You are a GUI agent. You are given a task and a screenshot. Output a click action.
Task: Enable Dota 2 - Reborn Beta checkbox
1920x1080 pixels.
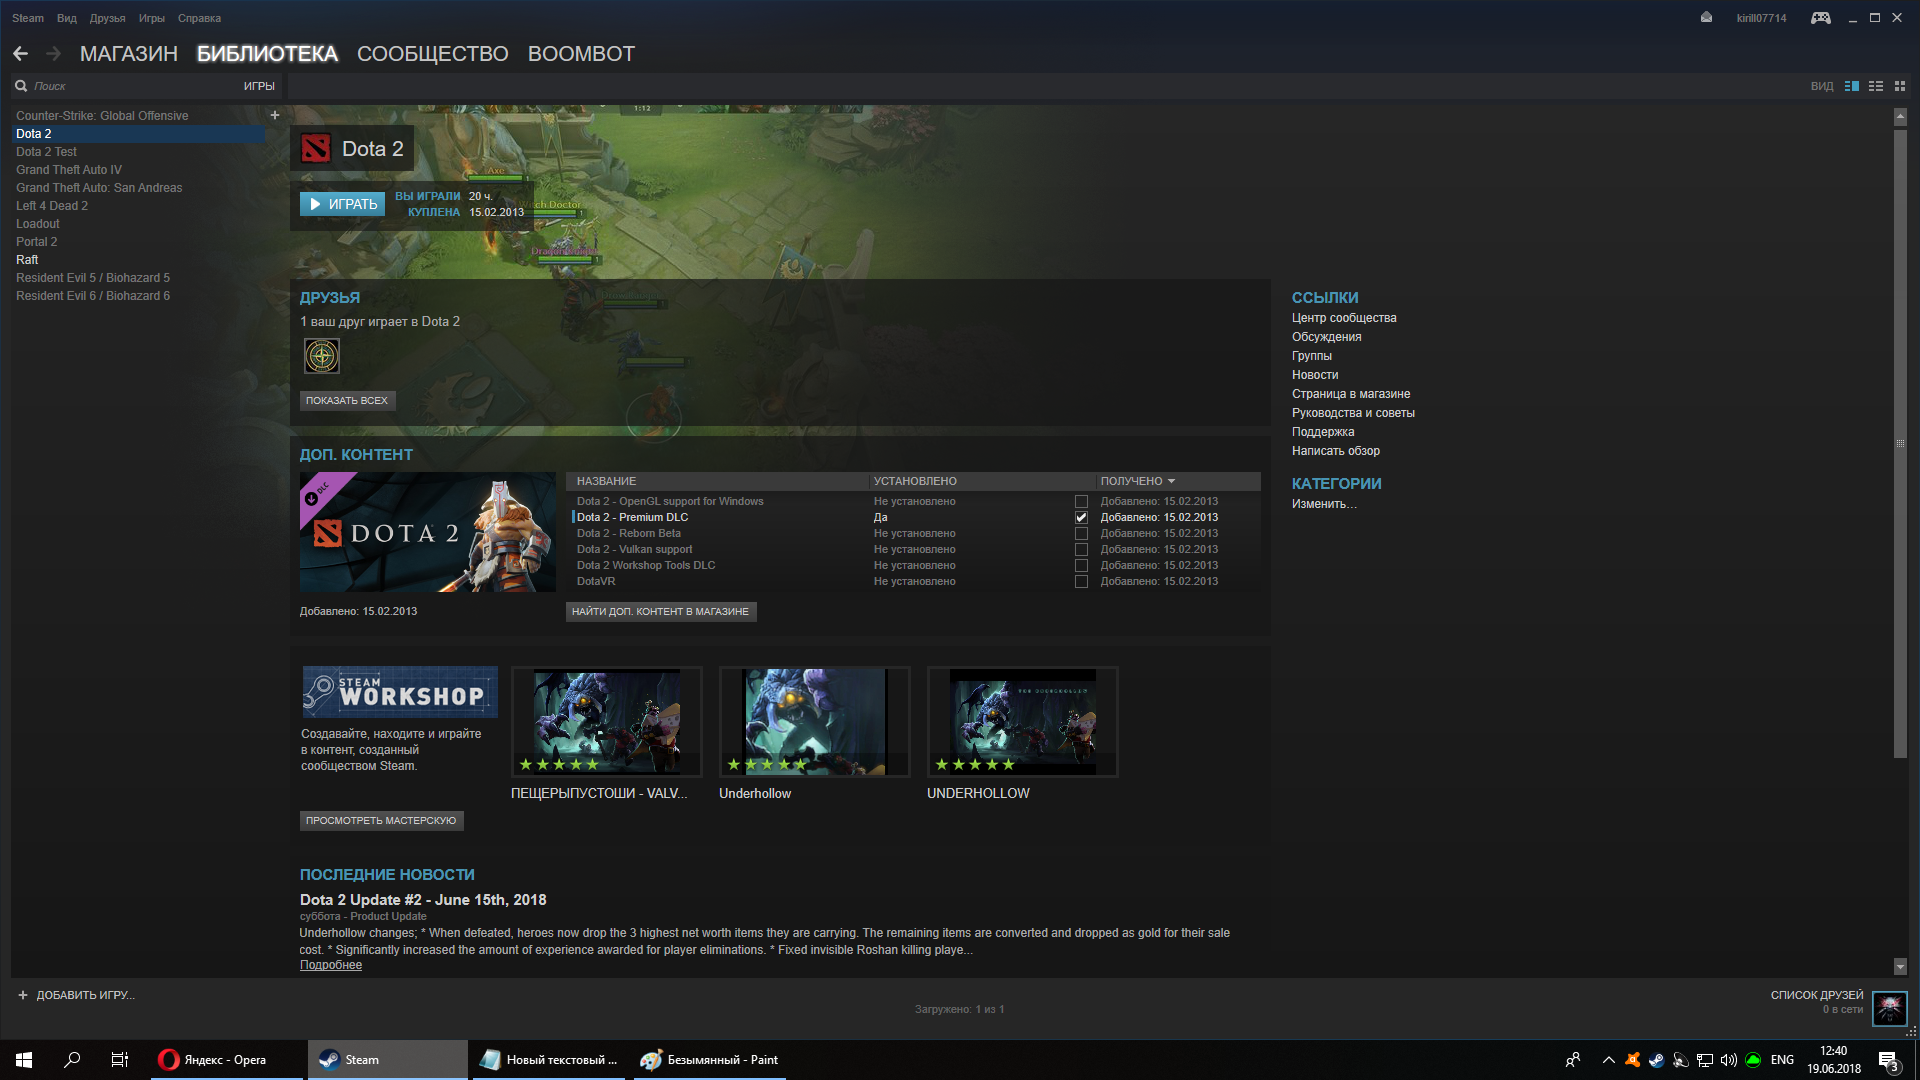1081,534
